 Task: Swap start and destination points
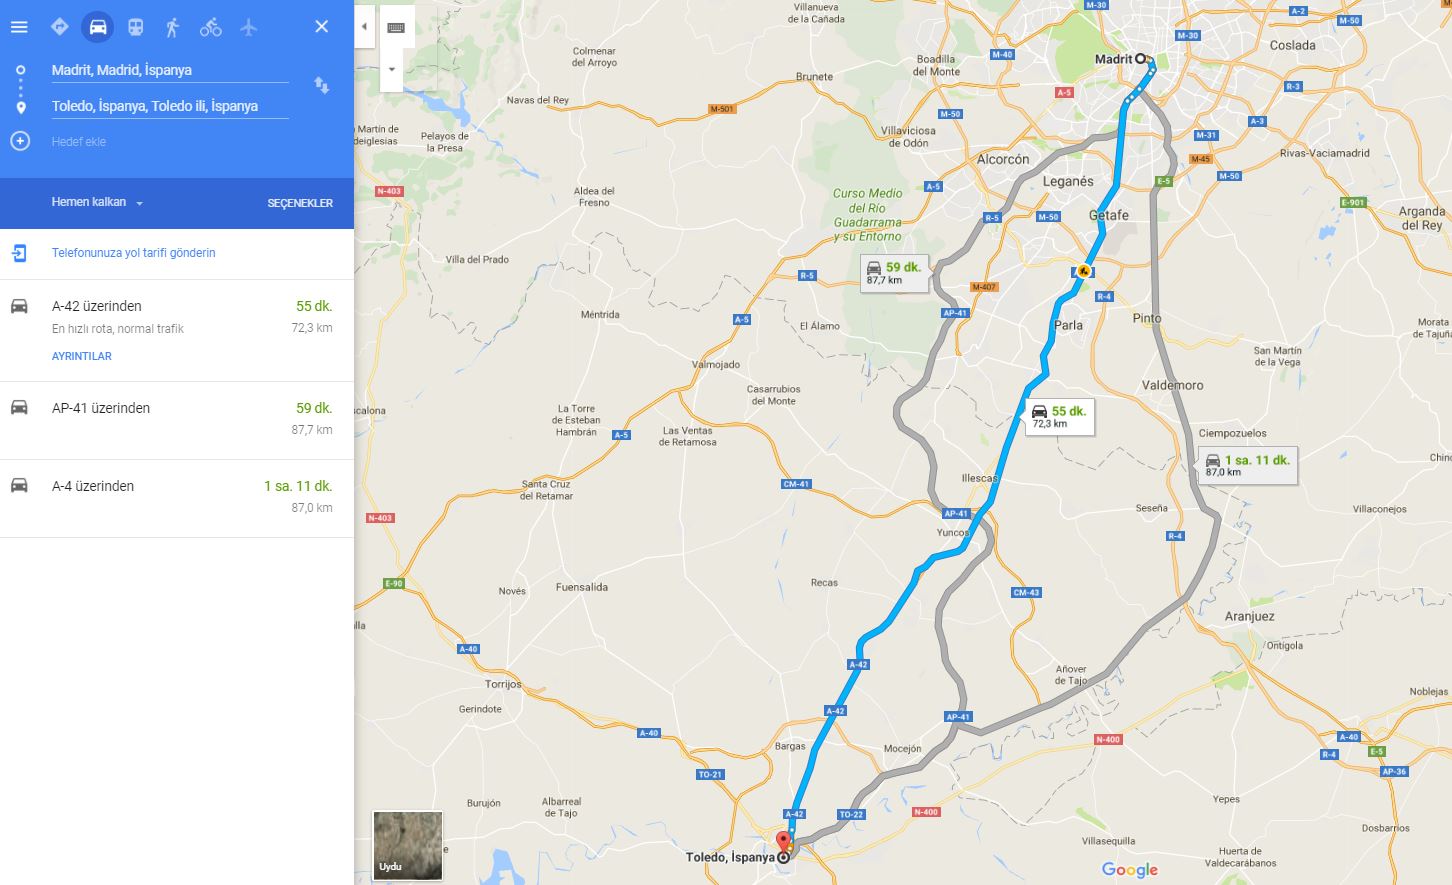point(321,86)
